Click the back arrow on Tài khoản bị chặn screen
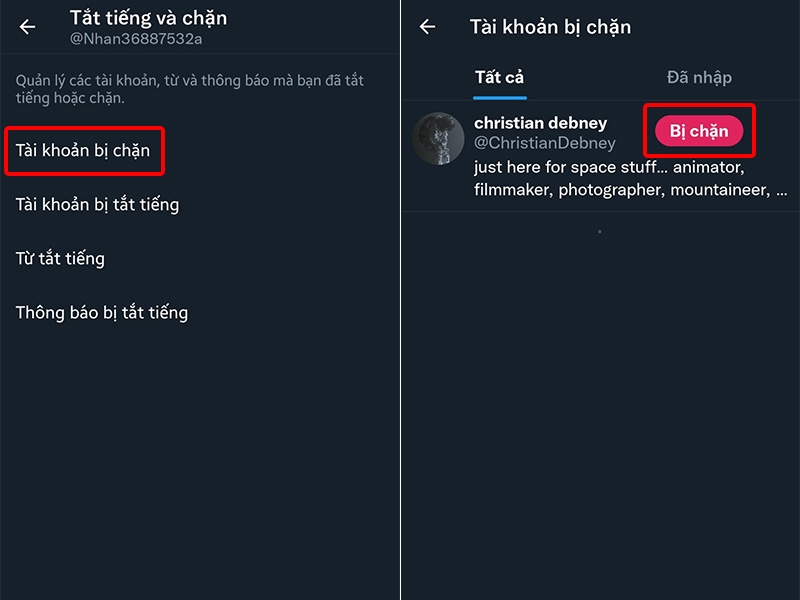The height and width of the screenshot is (600, 800). [x=425, y=27]
